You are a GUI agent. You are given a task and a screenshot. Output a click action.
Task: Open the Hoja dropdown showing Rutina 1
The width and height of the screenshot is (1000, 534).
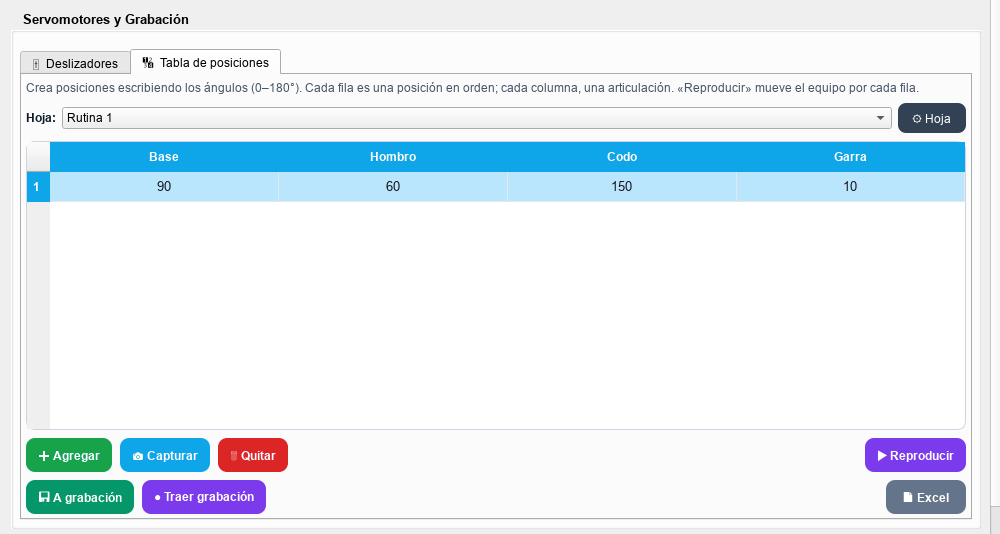[476, 118]
